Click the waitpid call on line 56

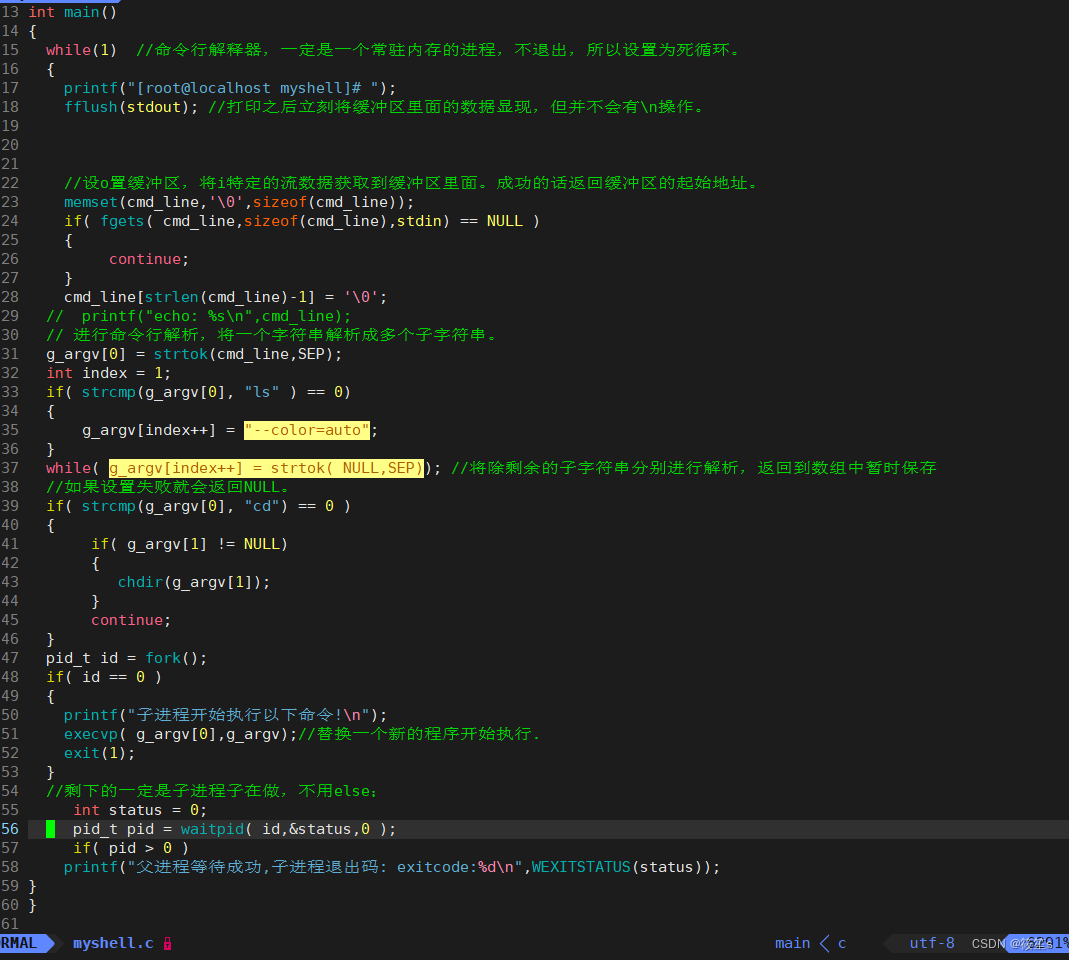[x=288, y=830]
